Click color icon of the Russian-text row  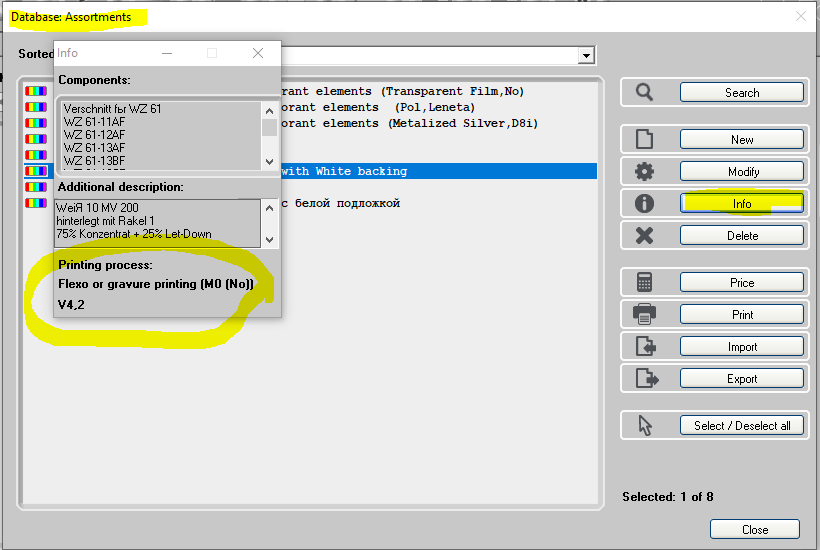pyautogui.click(x=36, y=203)
